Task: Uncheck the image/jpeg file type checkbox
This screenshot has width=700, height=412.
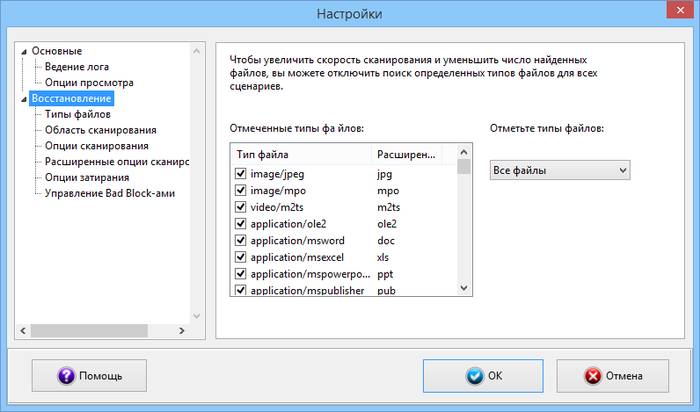Action: pos(240,173)
